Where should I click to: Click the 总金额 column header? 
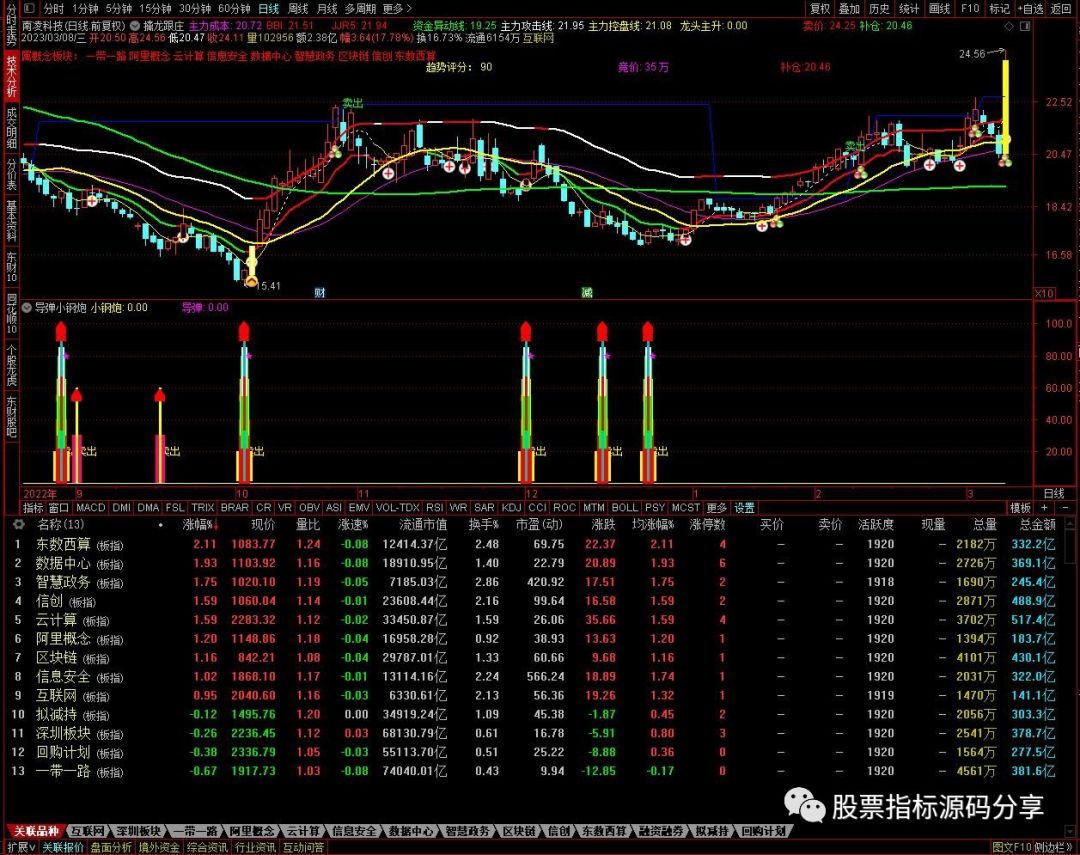(x=1037, y=524)
